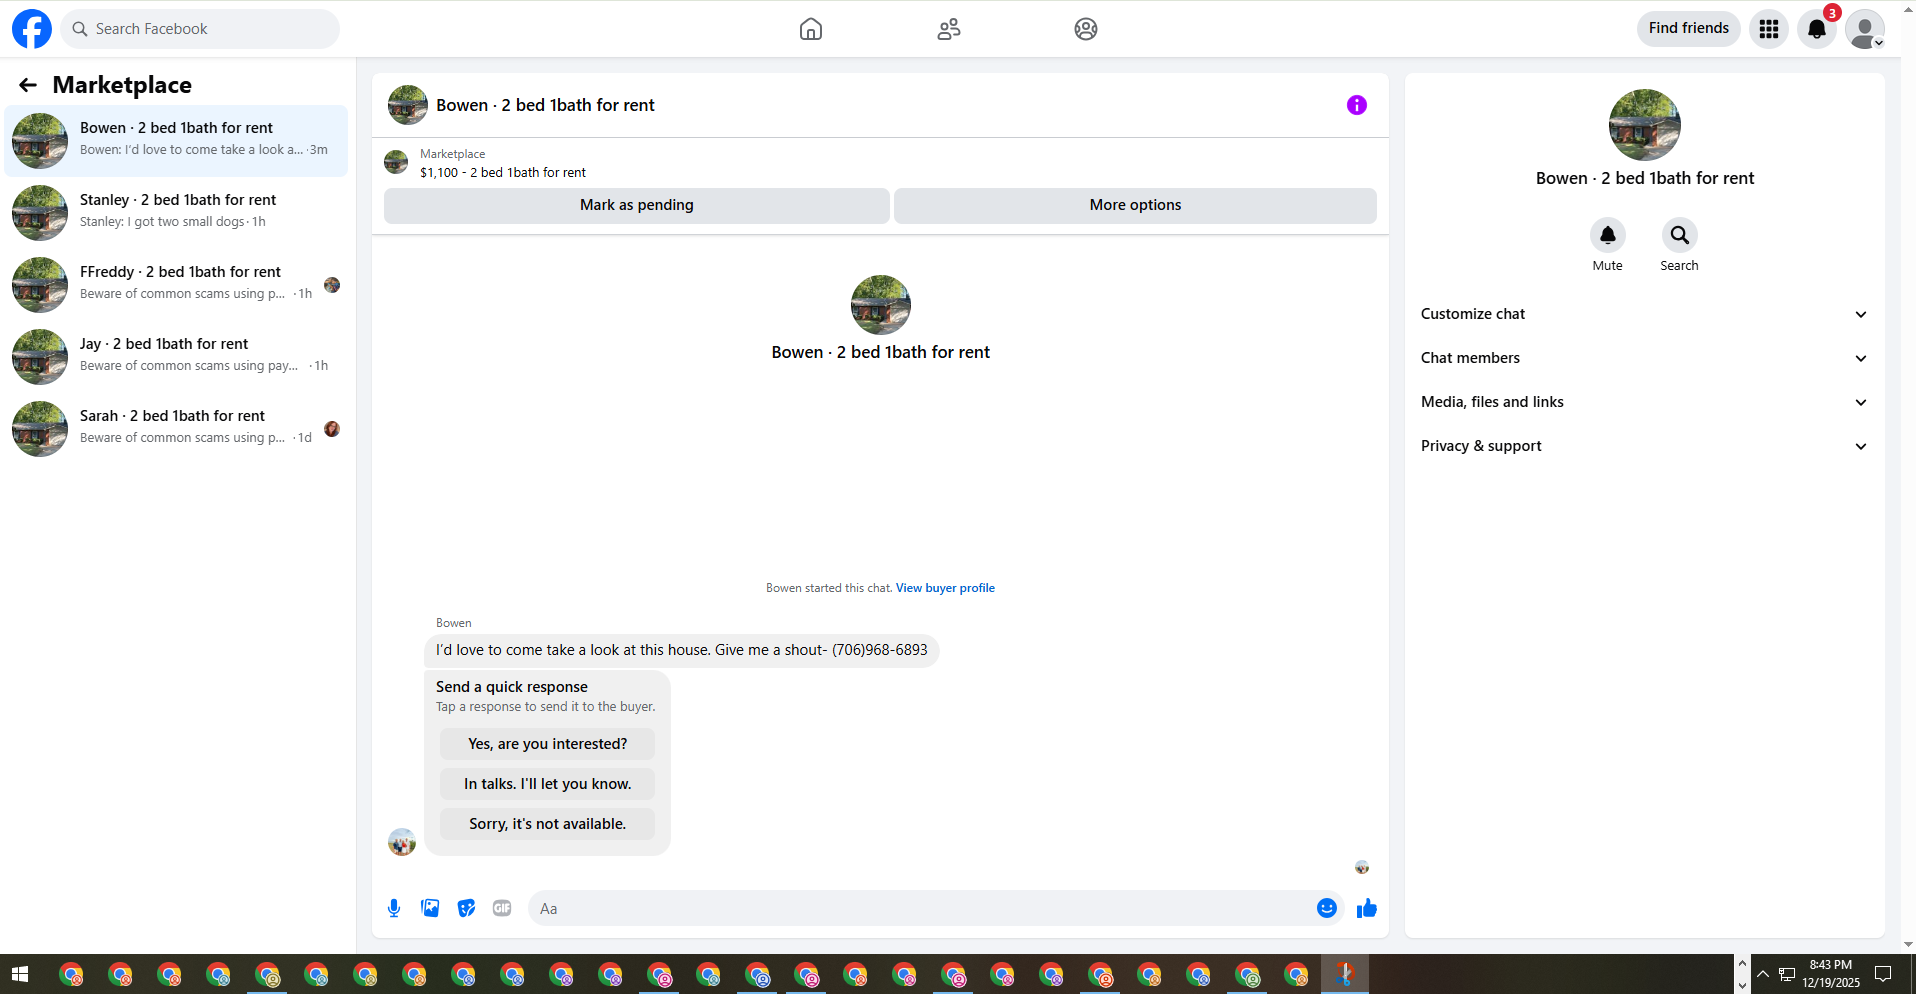Open Bowen conversation in chat list
The width and height of the screenshot is (1916, 994).
[x=176, y=141]
